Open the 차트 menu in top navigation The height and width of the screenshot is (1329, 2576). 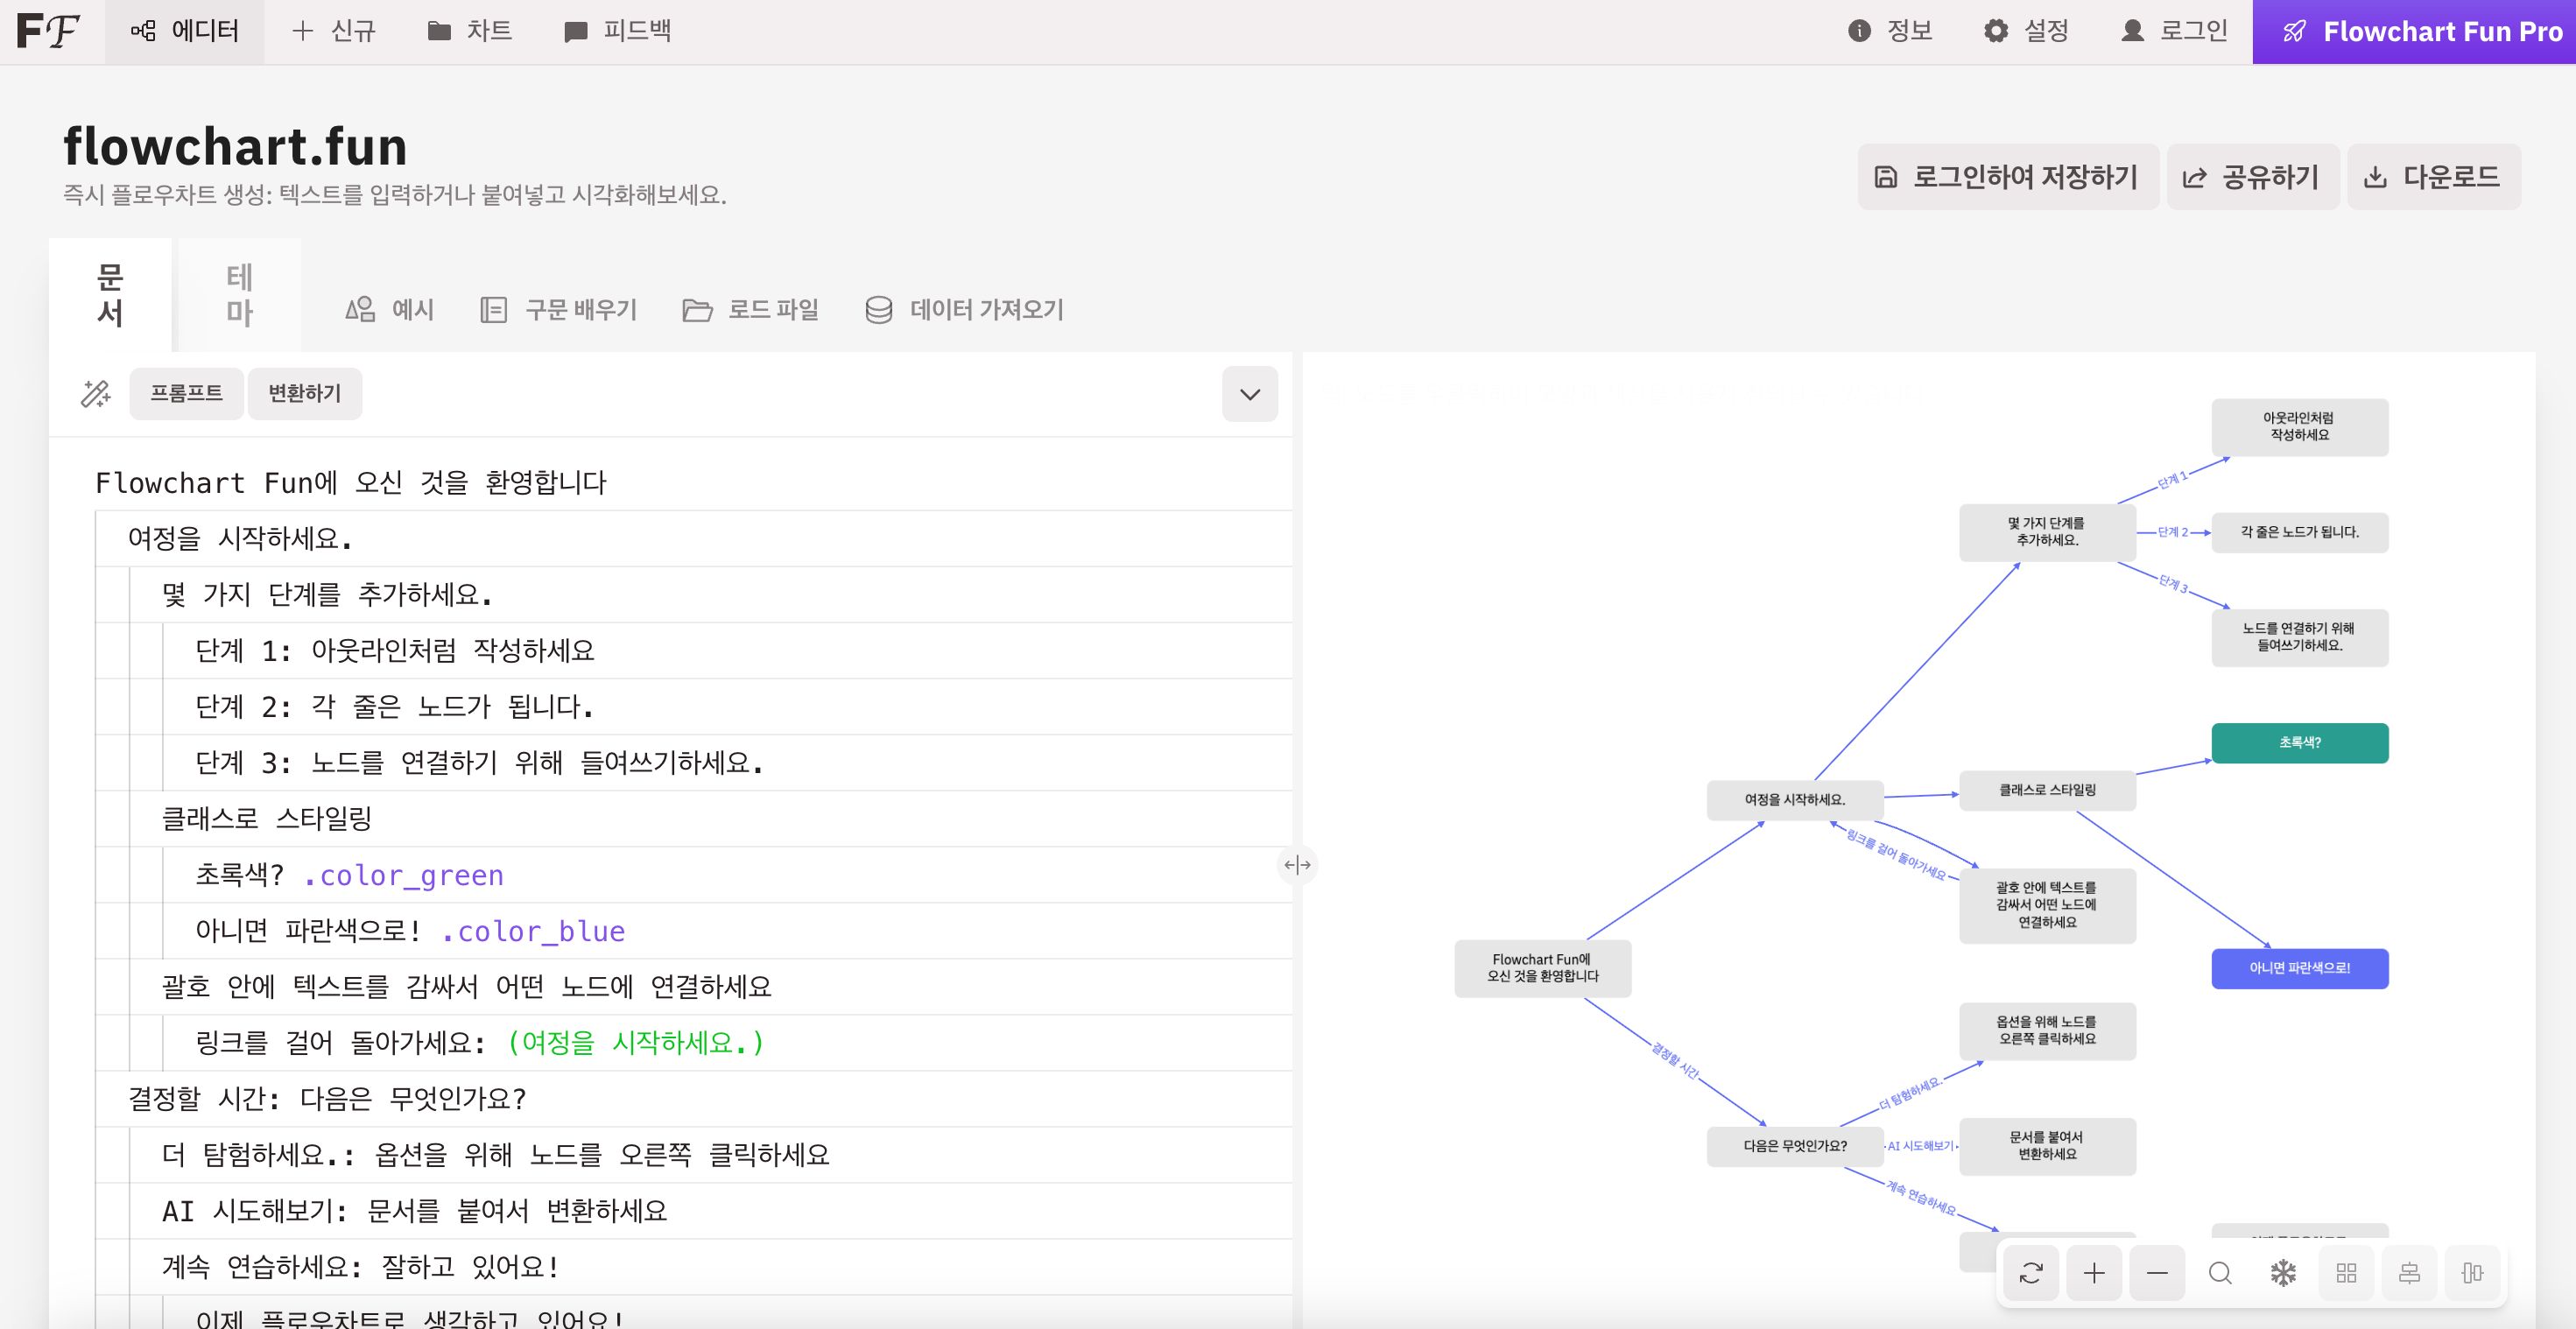pos(470,31)
